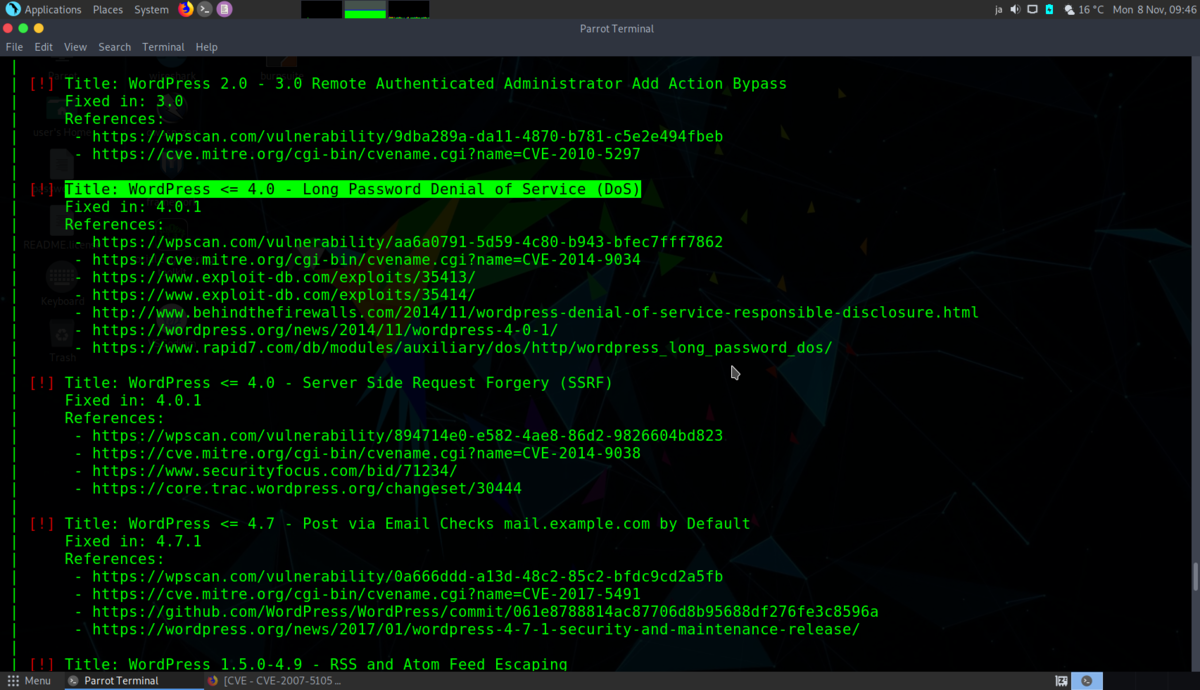Open the Menu button in the bottom panel
1200x690 pixels.
[29, 681]
